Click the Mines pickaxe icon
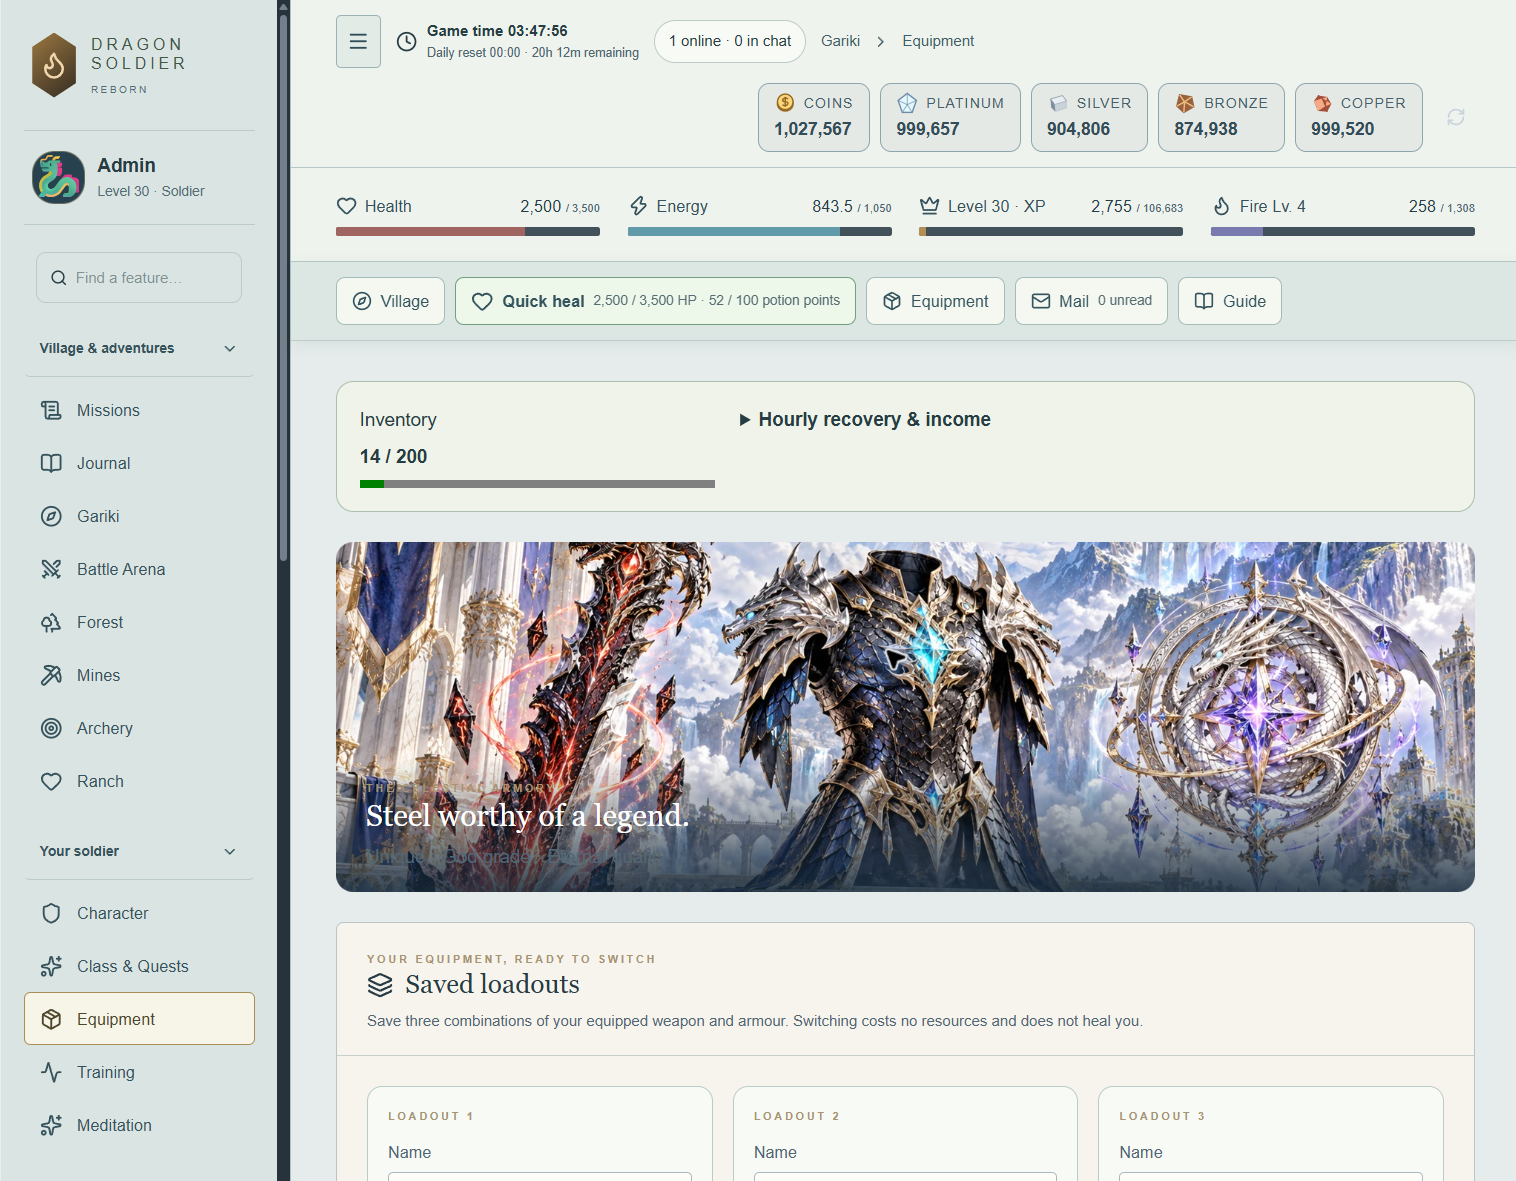The image size is (1516, 1181). pos(51,675)
